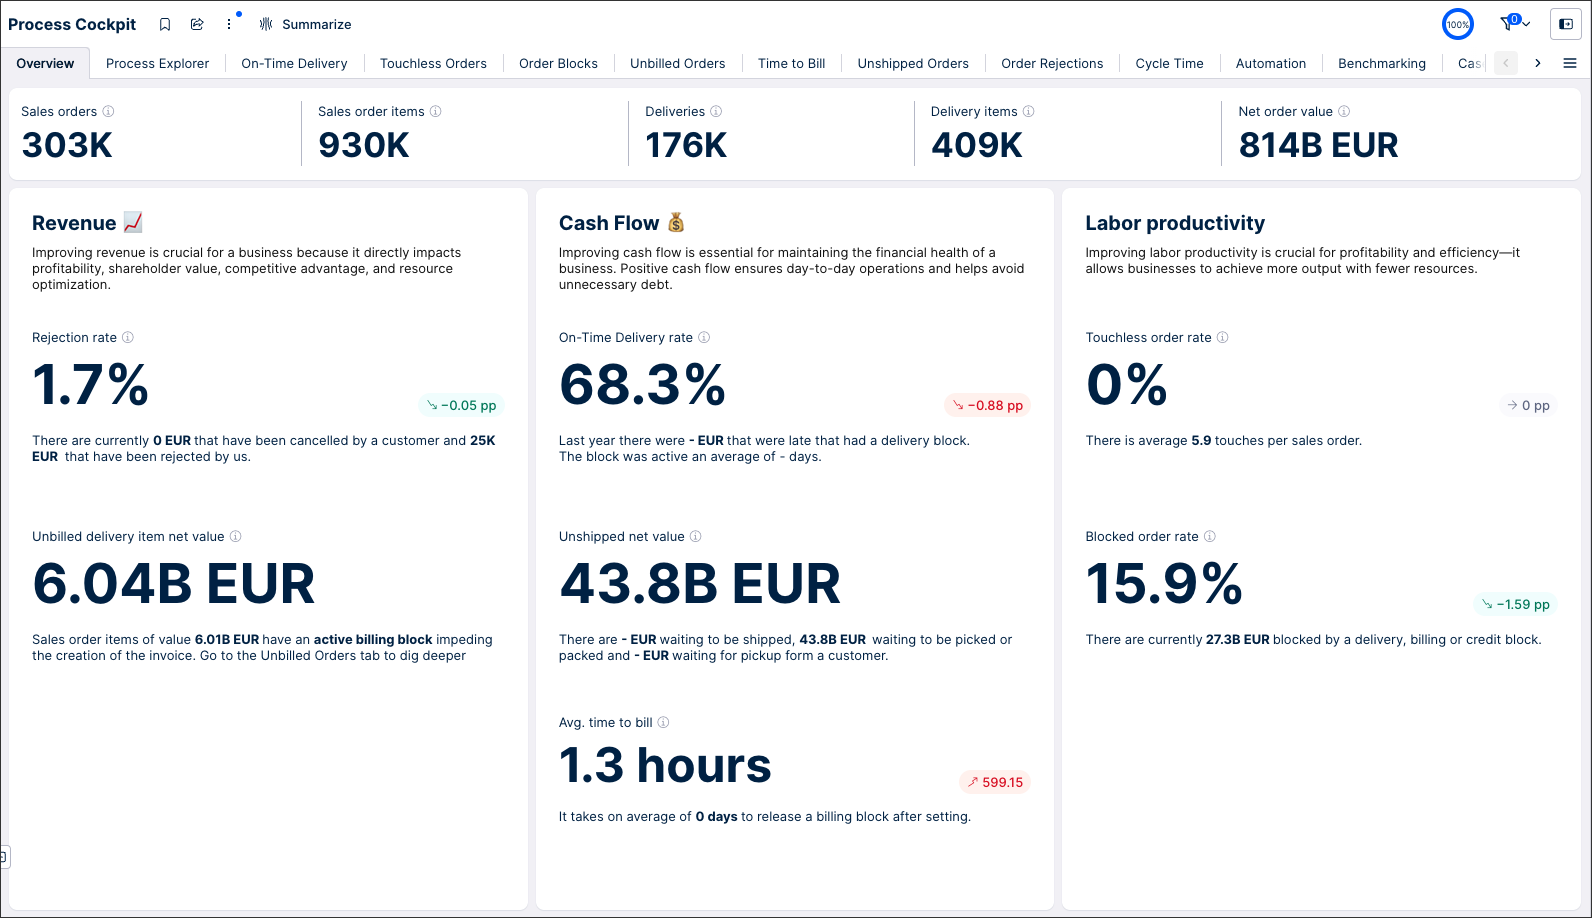Click the 100% data load indicator
Viewport: 1592px width, 918px height.
point(1458,24)
